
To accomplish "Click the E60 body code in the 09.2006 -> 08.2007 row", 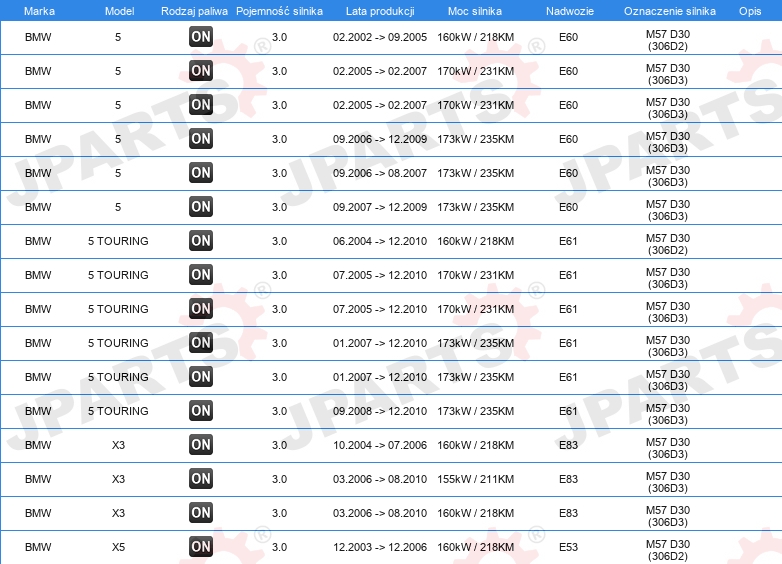I will 568,173.
